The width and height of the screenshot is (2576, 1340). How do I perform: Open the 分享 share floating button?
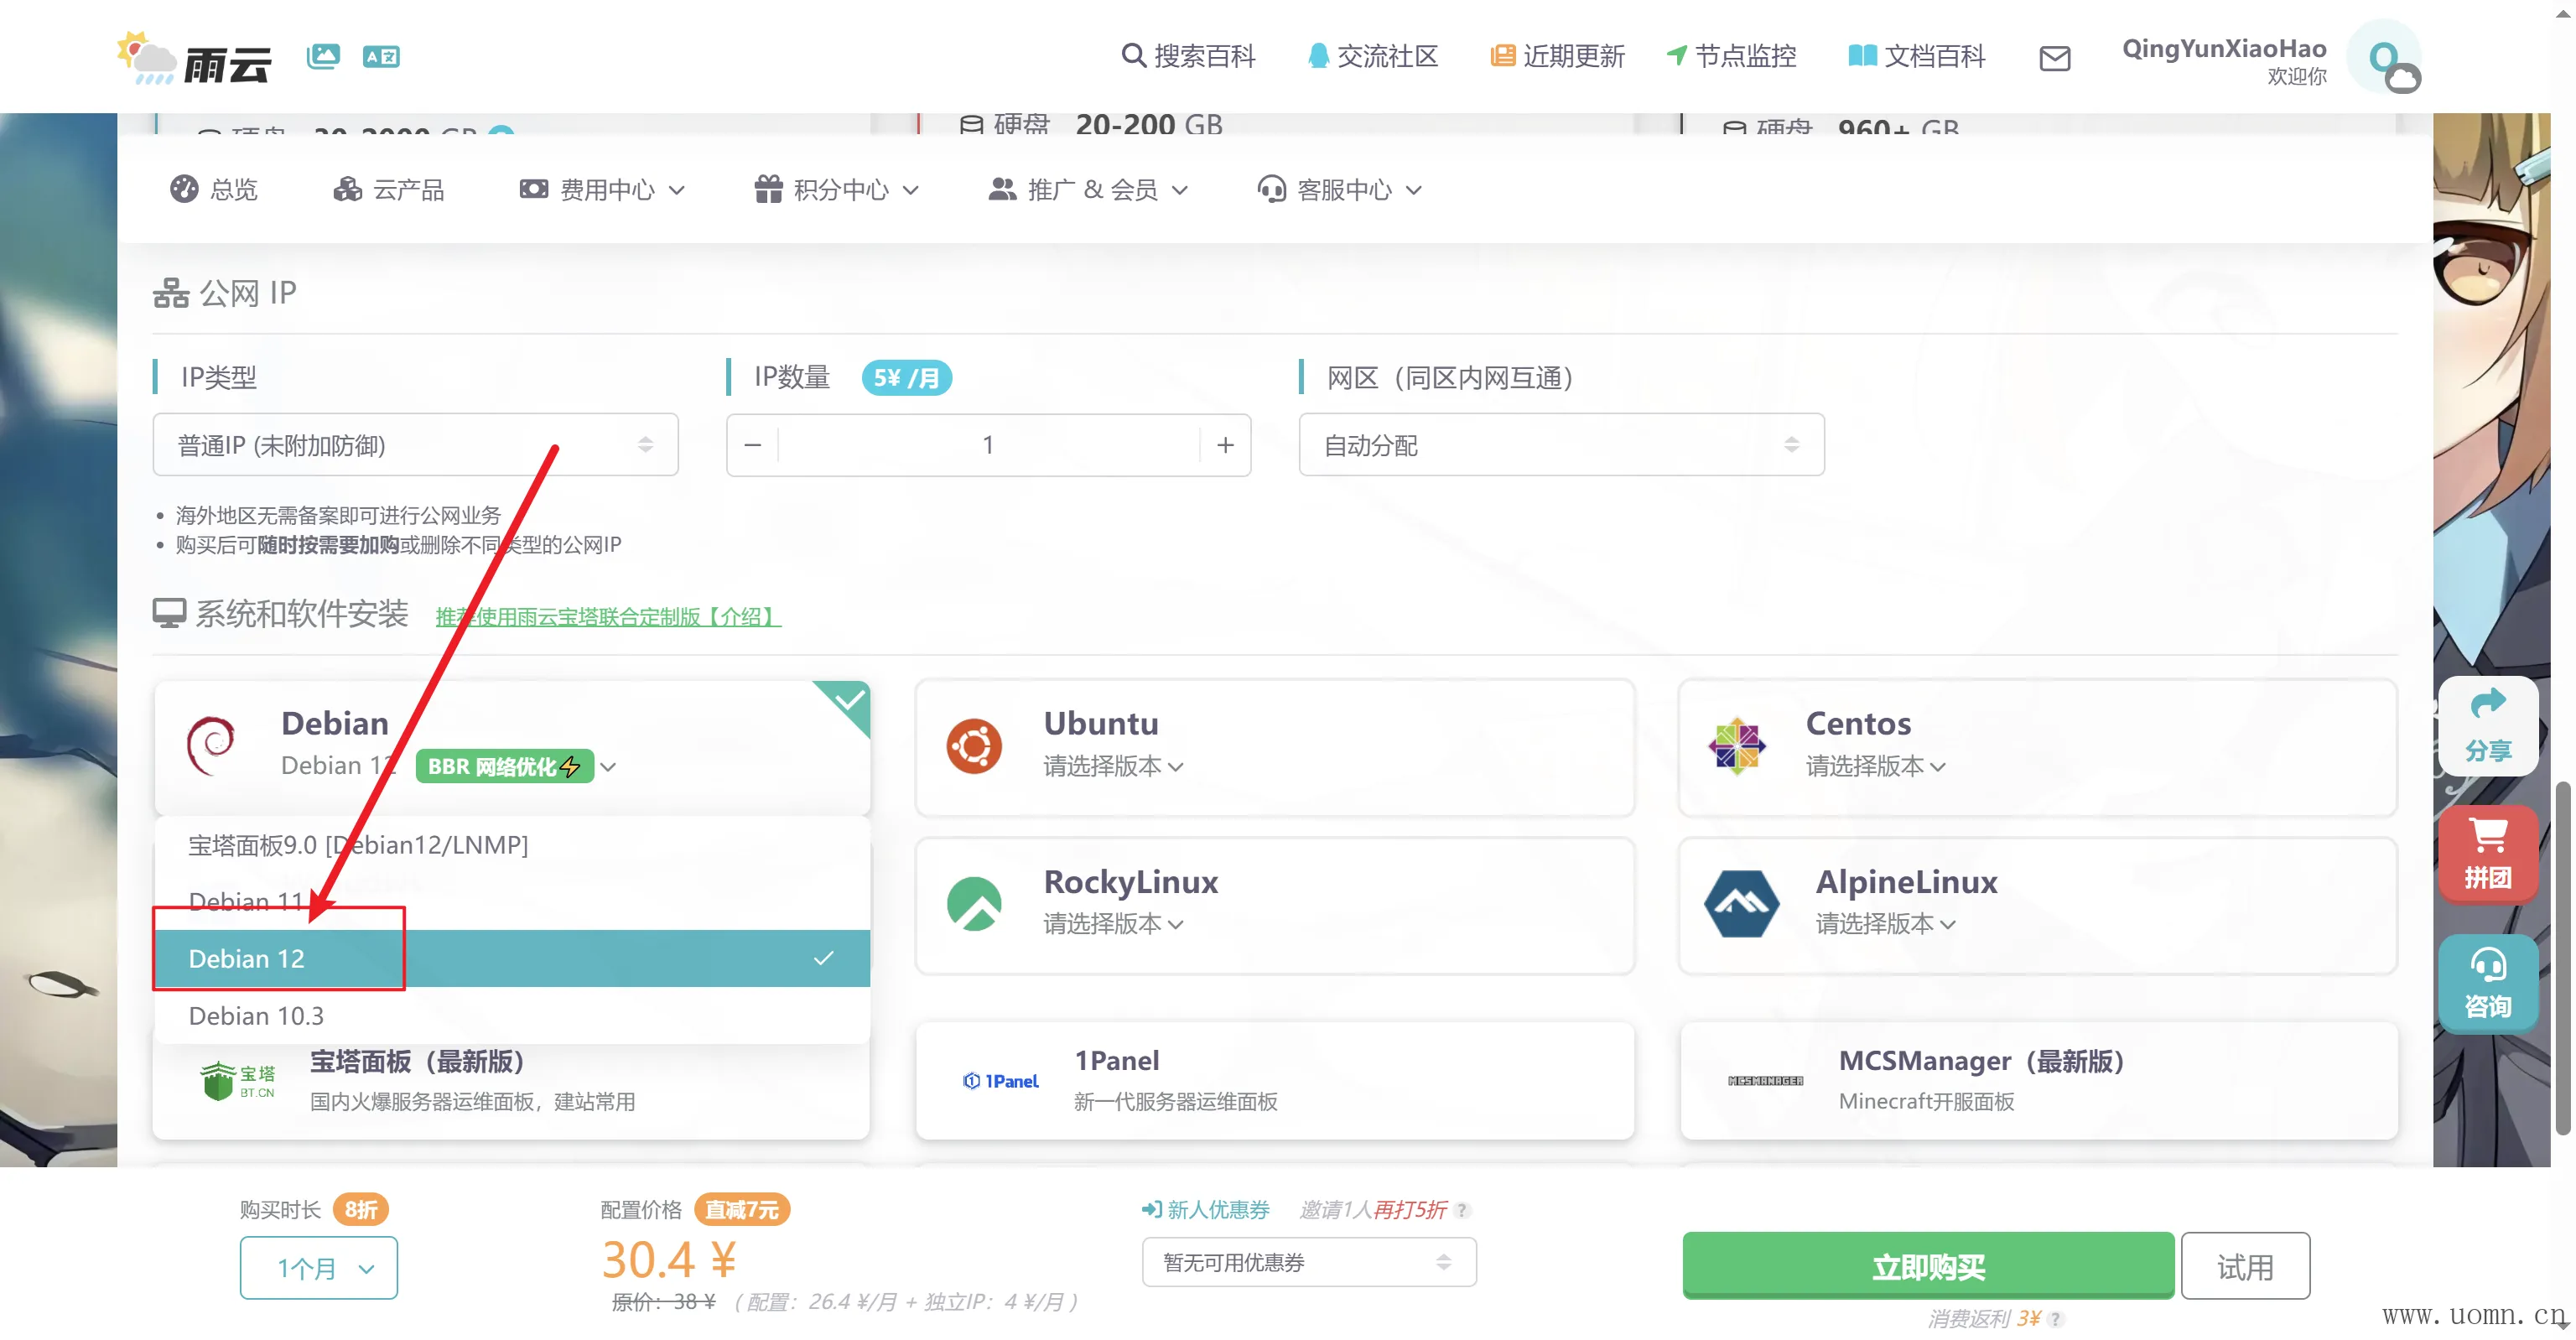coord(2487,727)
